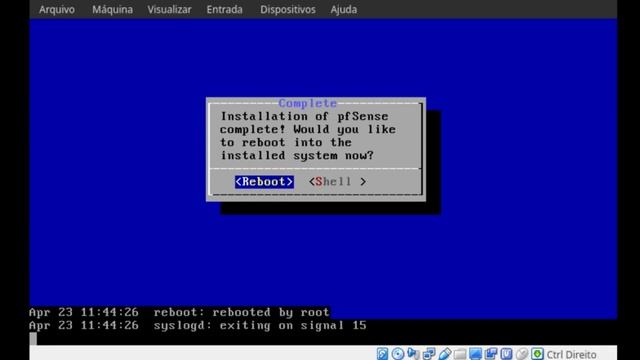Click the Ctrl Direito host key label
The image size is (640, 360).
571,354
